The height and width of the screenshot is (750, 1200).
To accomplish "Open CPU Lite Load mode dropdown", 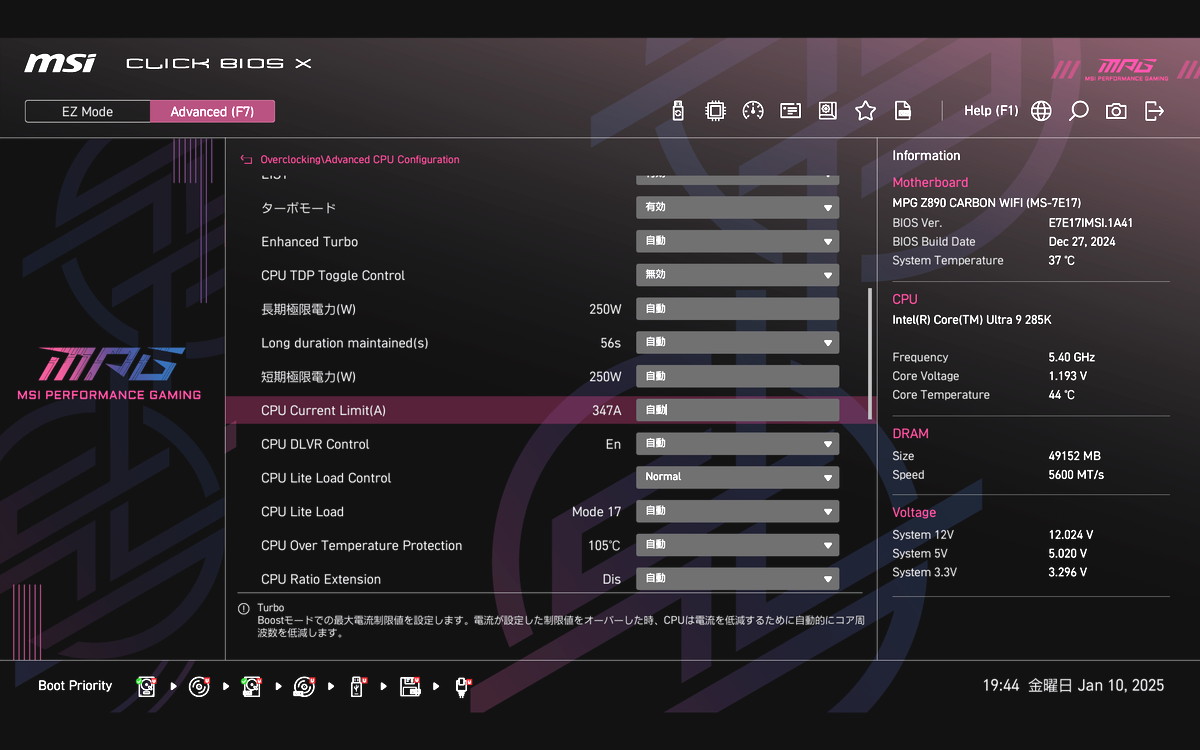I will pos(738,512).
